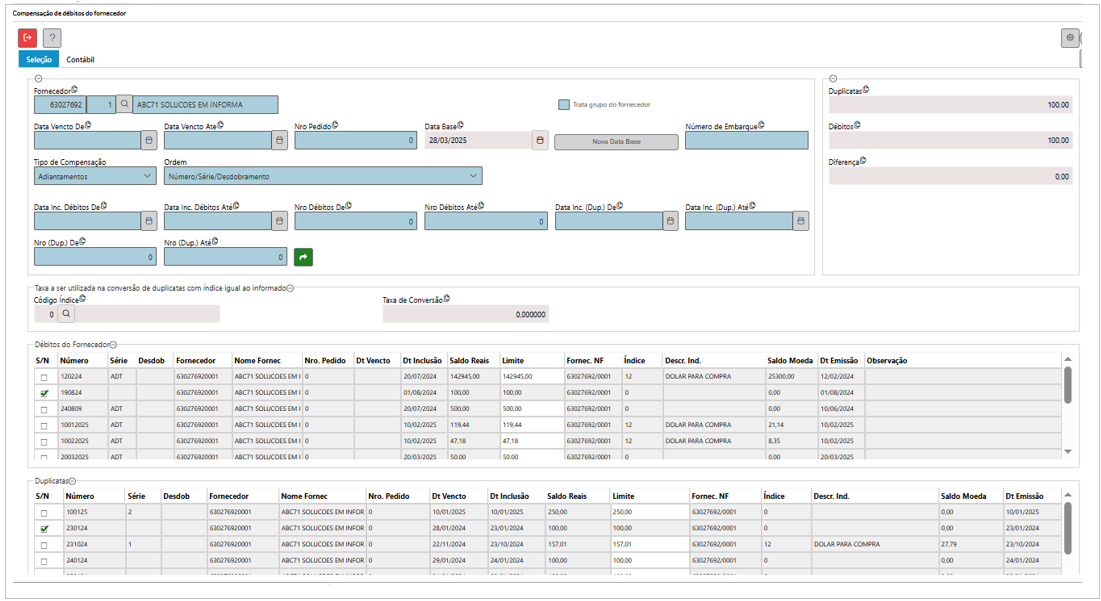Open settings gear icon at top right
The width and height of the screenshot is (1101, 601).
coord(1070,38)
